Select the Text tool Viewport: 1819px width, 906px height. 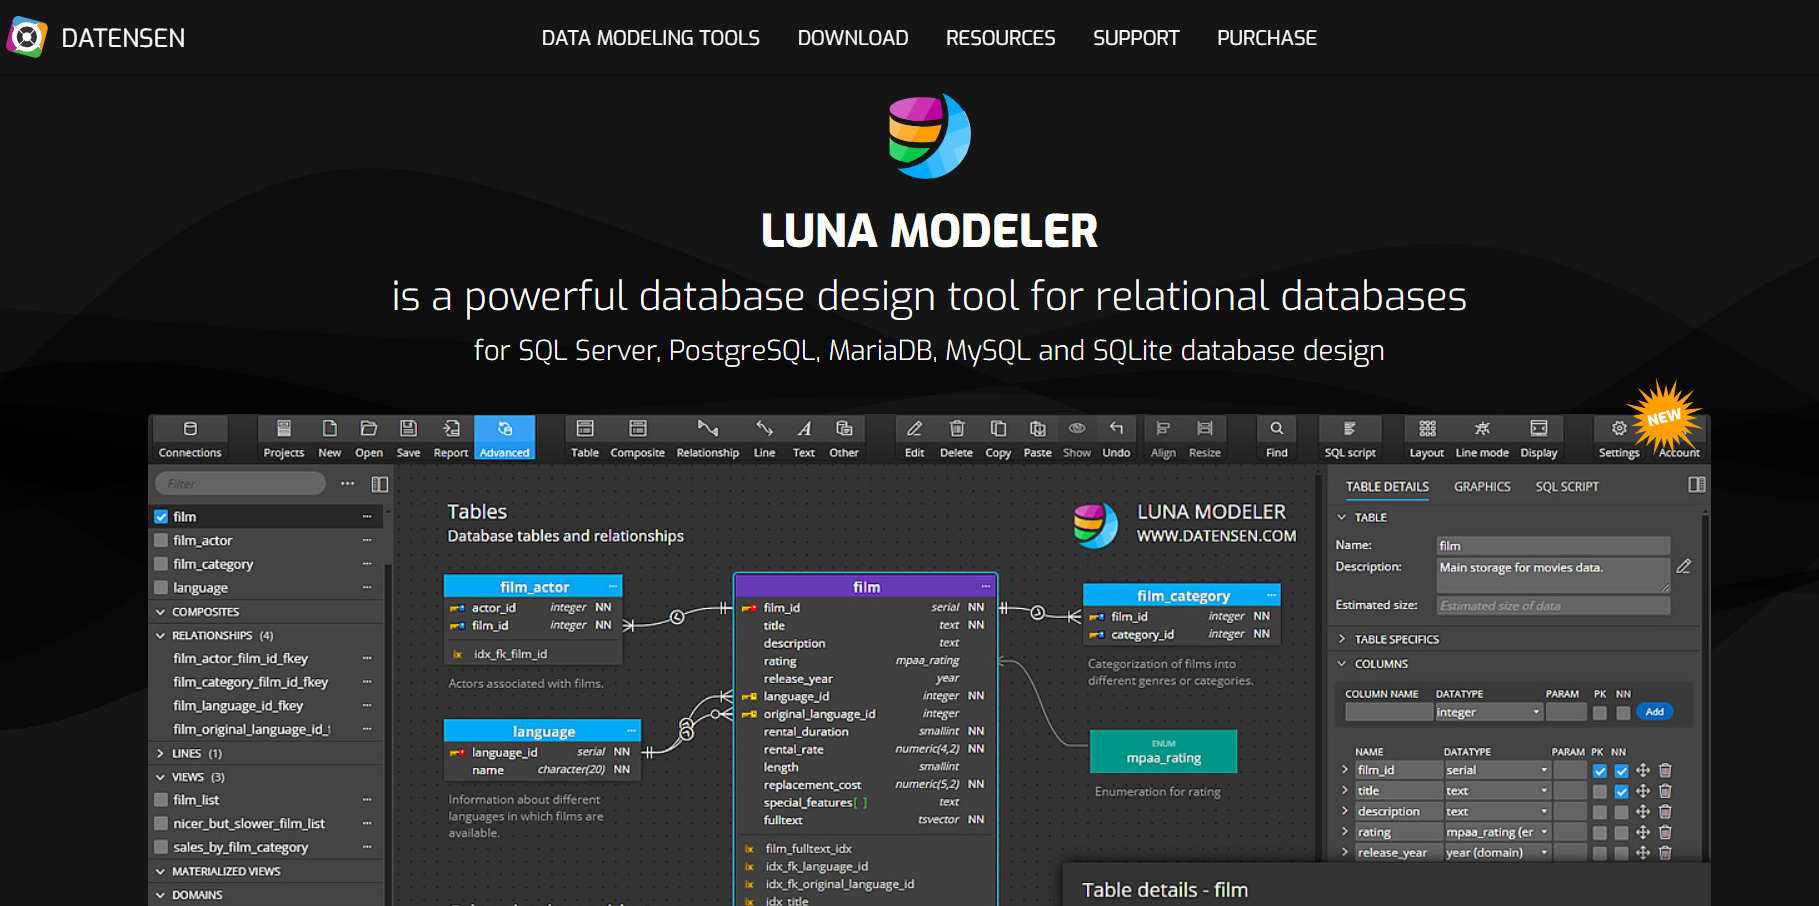pyautogui.click(x=804, y=438)
